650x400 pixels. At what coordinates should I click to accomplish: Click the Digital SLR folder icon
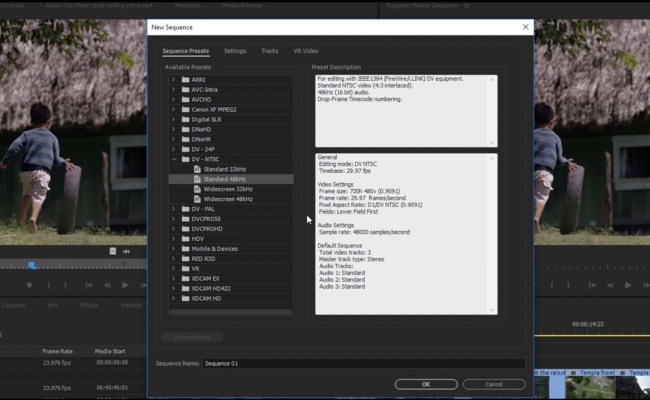tap(185, 119)
